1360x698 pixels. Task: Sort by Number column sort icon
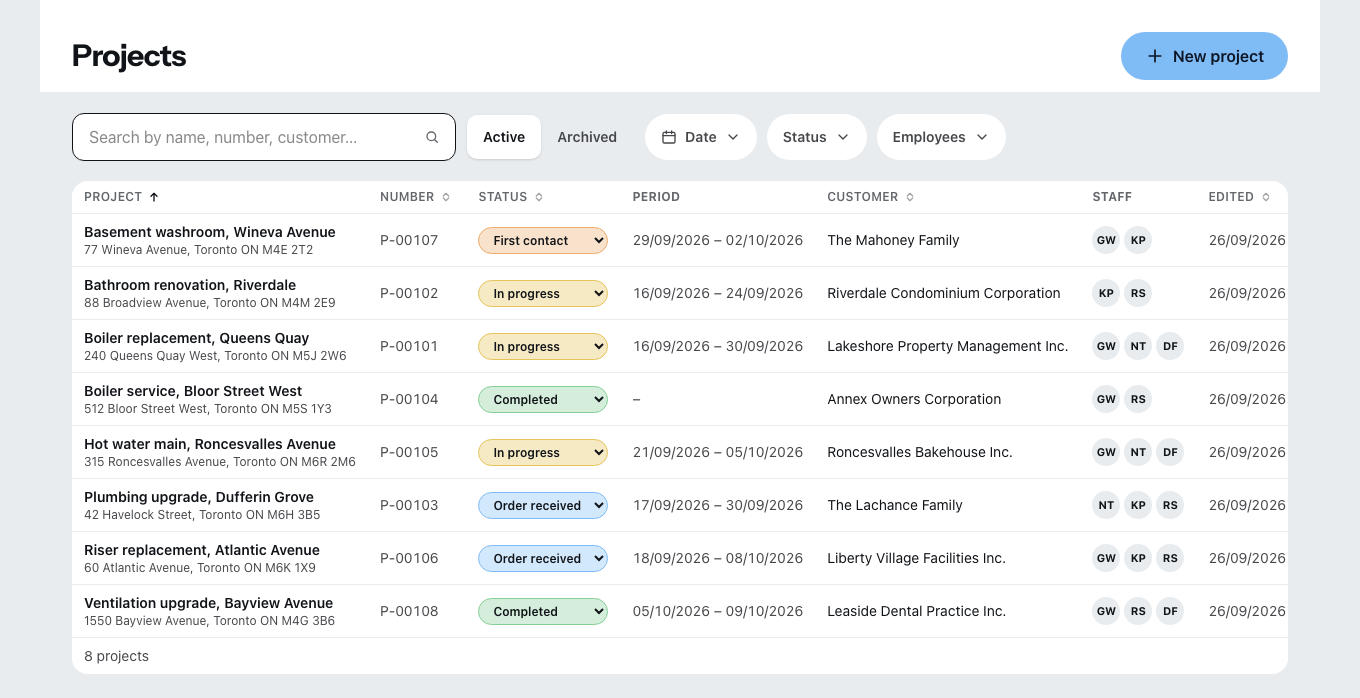click(x=446, y=197)
